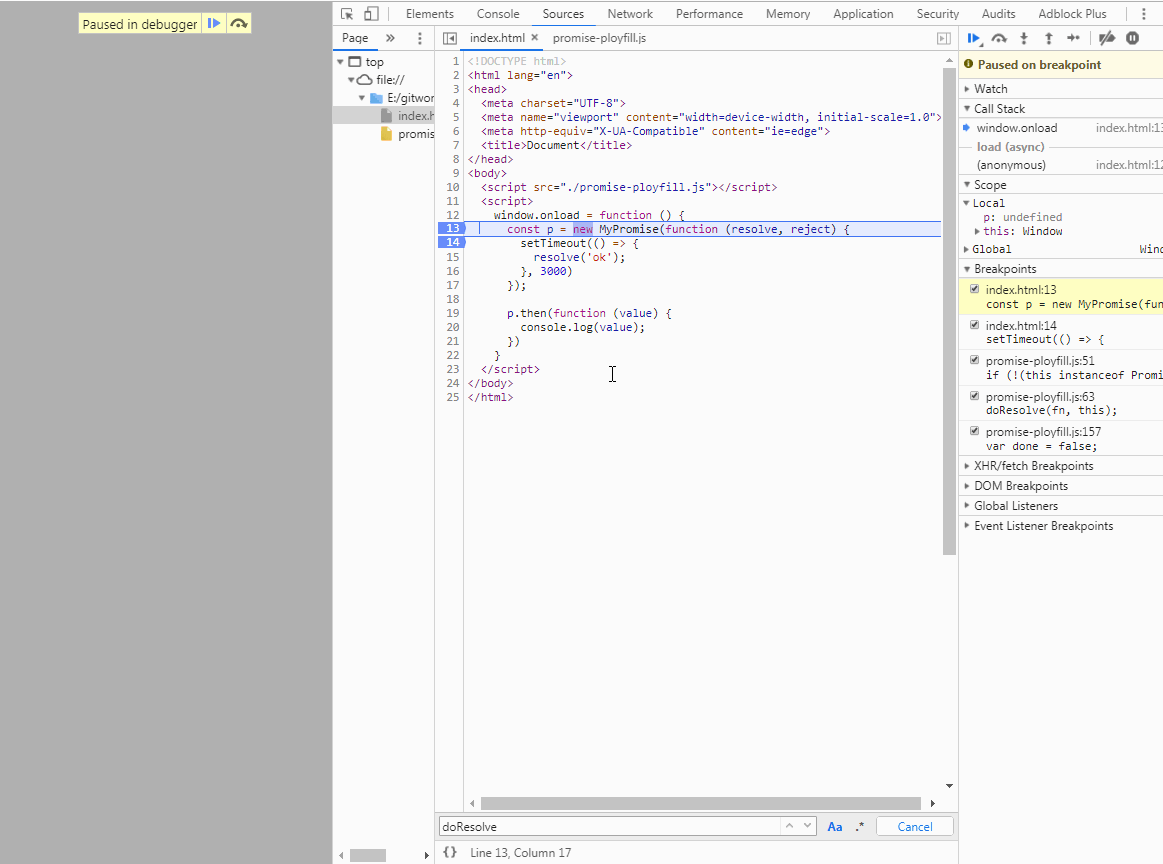Resume script execution in debugger toolbar
Viewport: 1163px width, 864px height.
coord(973,38)
